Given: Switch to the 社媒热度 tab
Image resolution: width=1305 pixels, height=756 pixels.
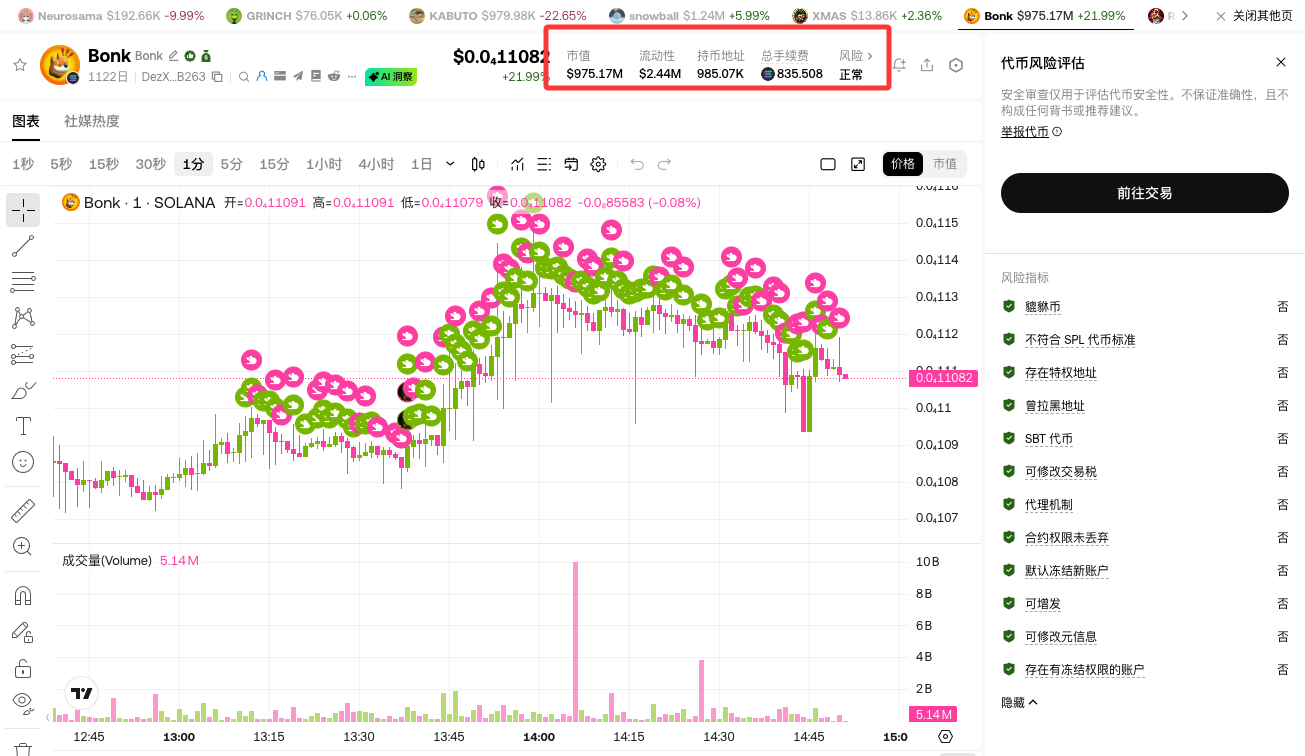Looking at the screenshot, I should pos(91,120).
